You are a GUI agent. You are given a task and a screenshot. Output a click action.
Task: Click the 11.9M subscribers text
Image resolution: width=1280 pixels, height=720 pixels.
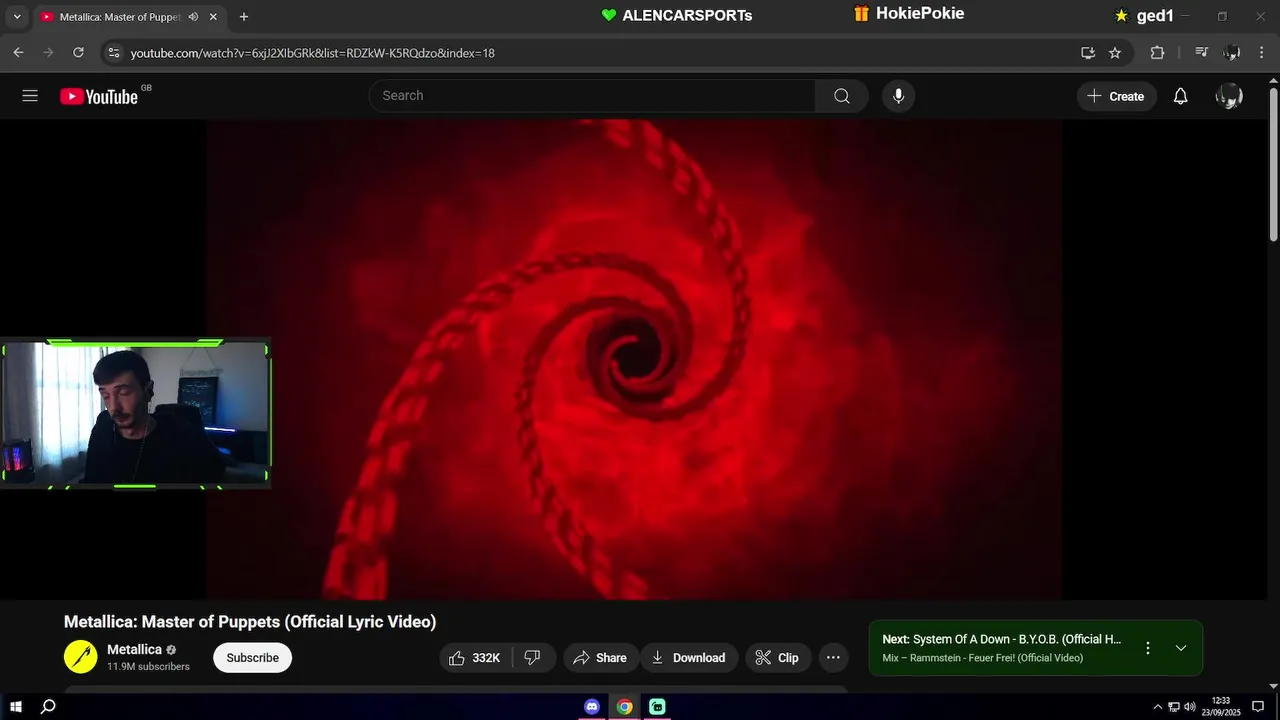point(148,667)
